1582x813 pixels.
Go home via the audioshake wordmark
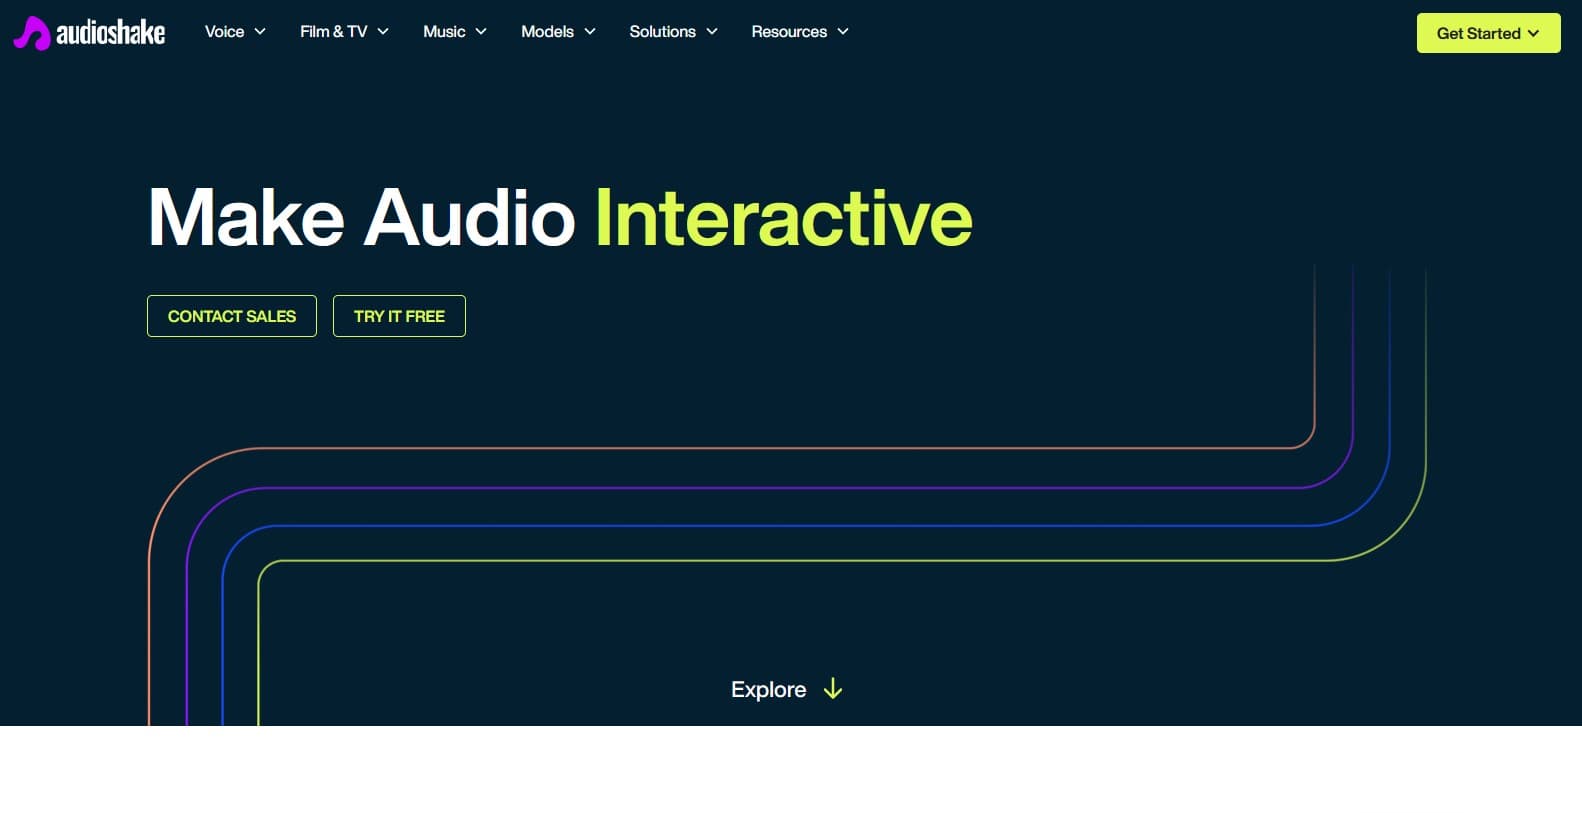110,33
